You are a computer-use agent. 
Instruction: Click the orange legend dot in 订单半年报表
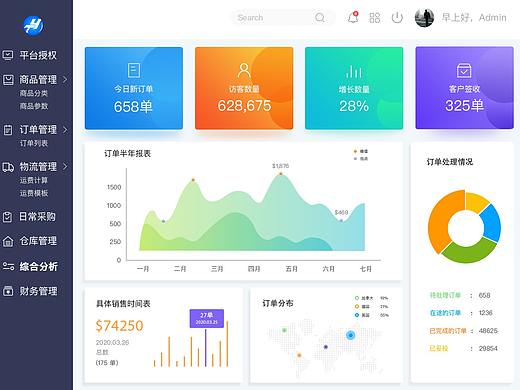click(355, 152)
